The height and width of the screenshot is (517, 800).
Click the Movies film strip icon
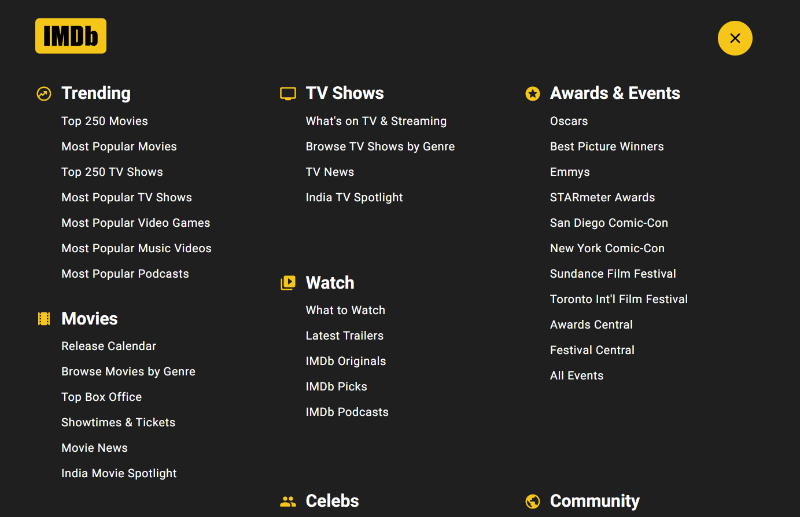[44, 319]
